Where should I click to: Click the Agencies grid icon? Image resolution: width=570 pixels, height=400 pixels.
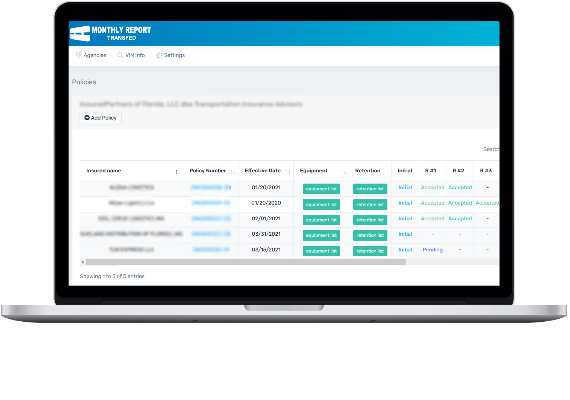[79, 55]
